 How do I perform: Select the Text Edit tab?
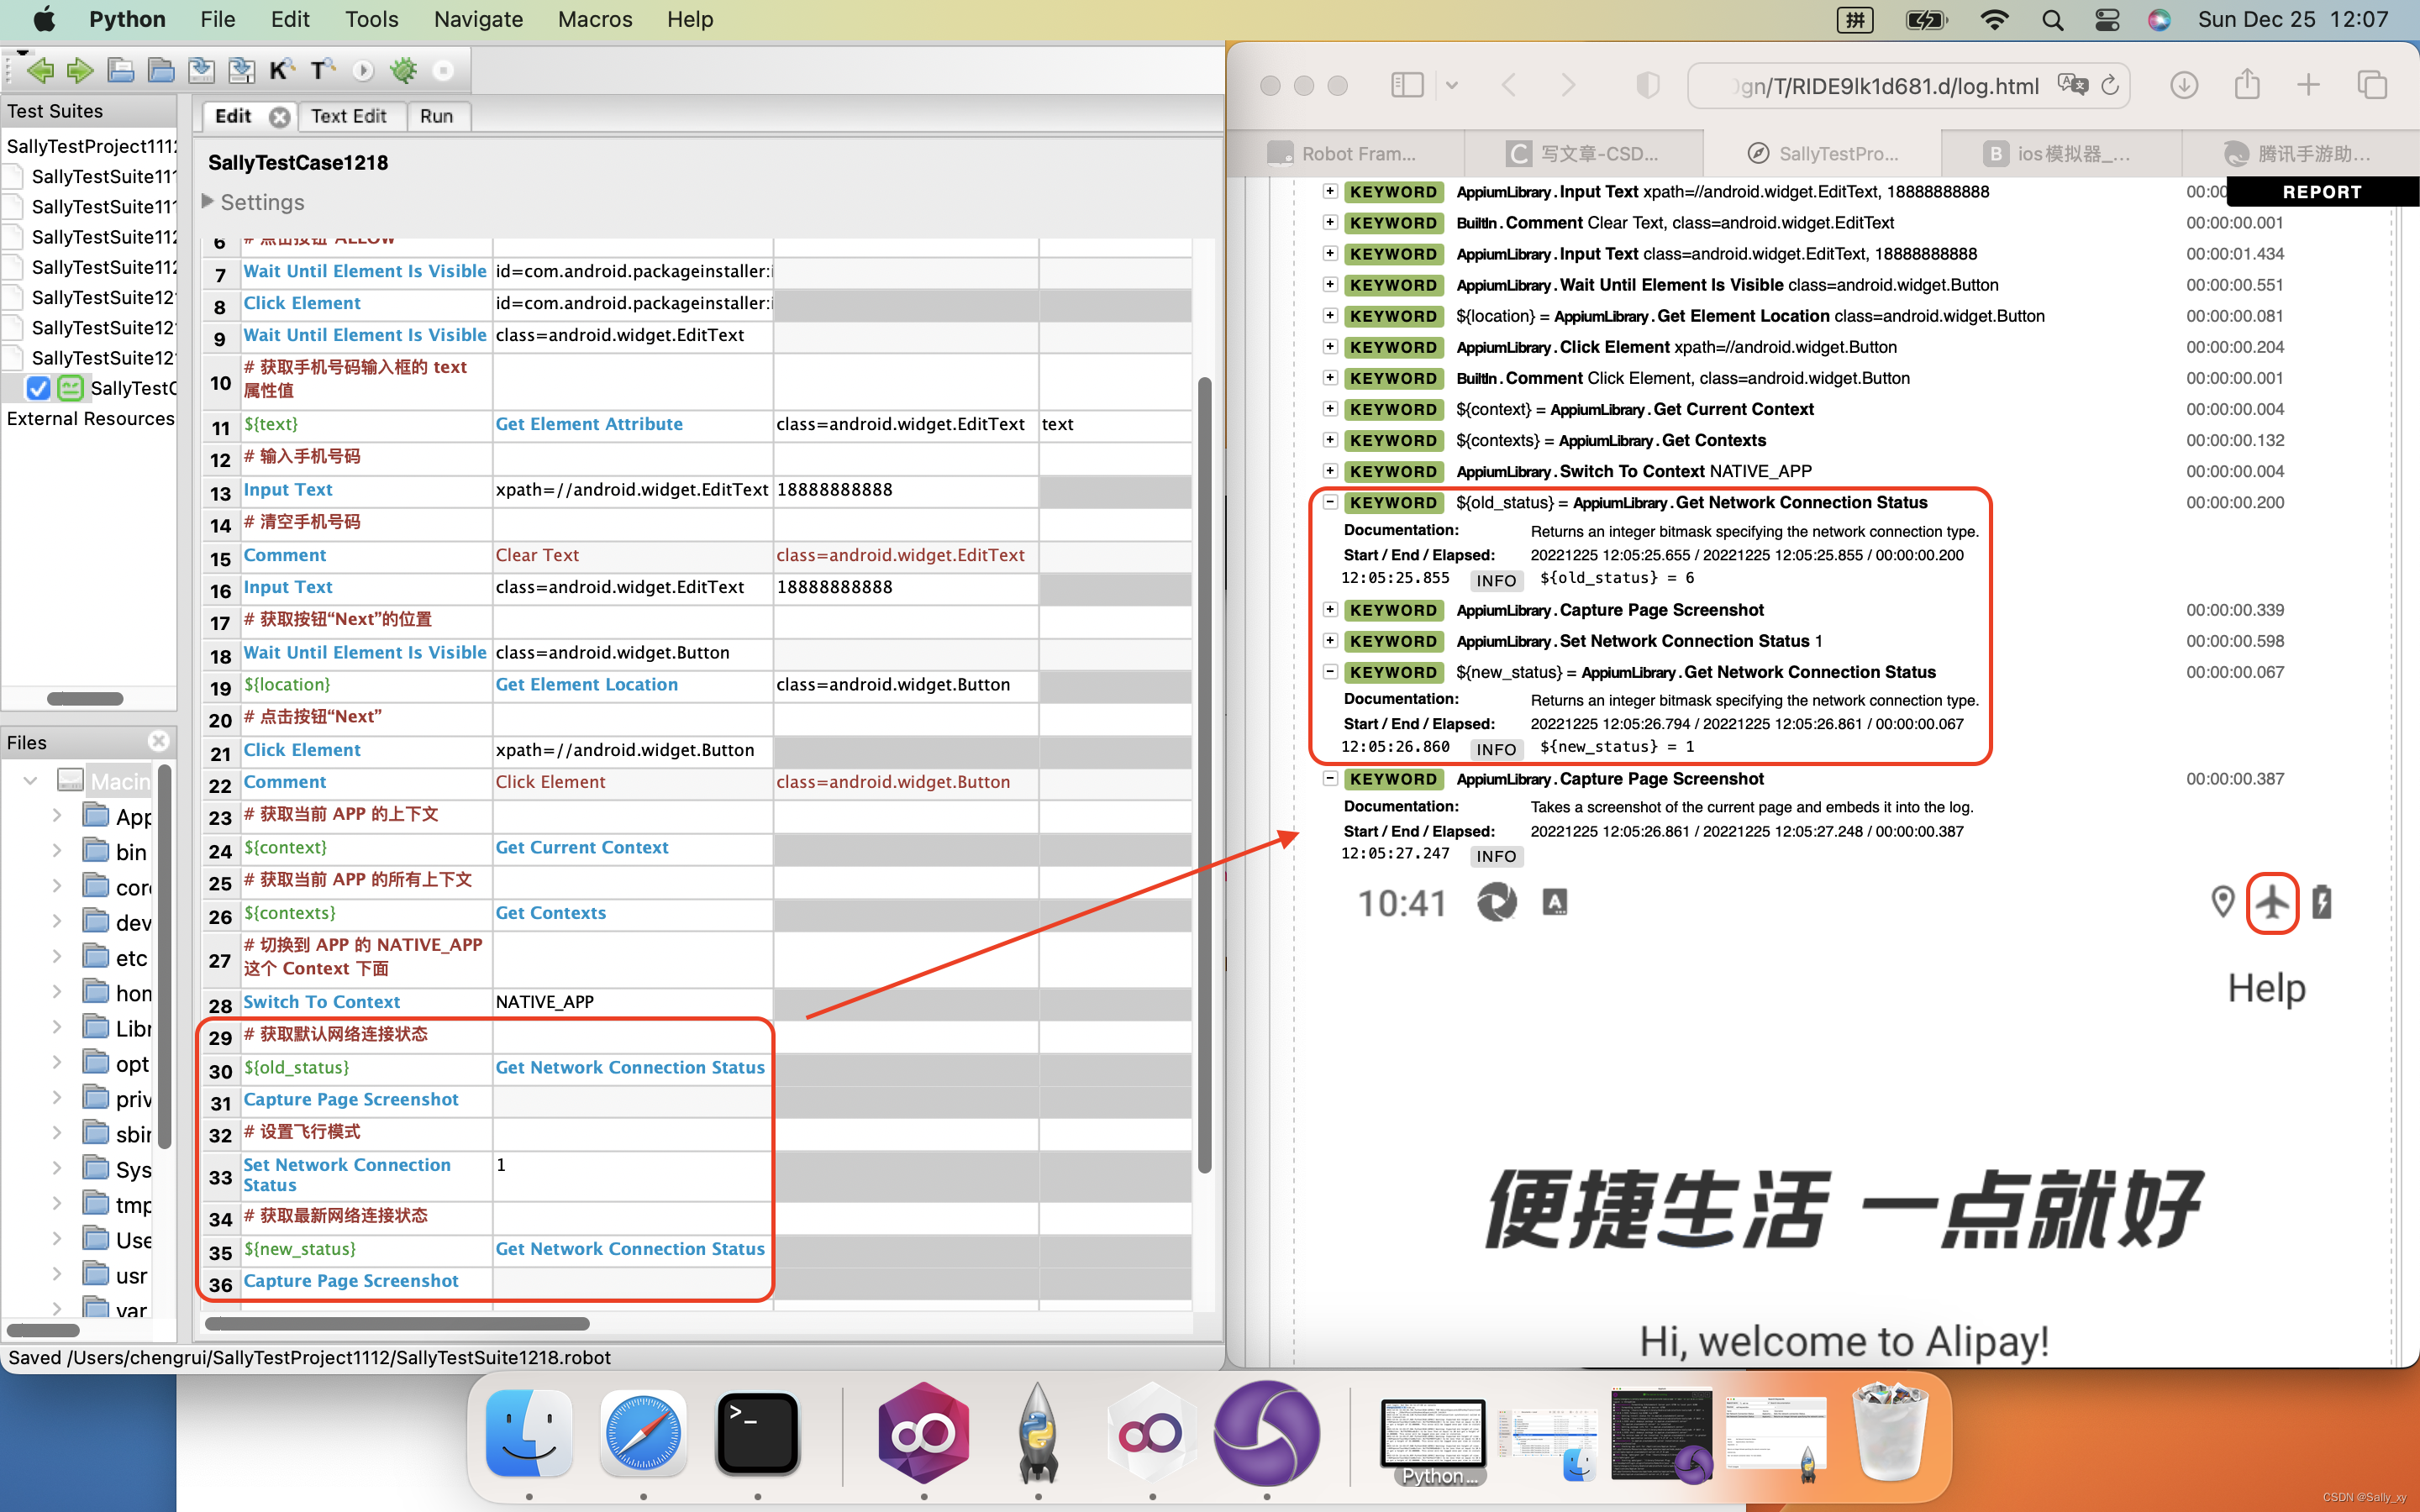349,117
